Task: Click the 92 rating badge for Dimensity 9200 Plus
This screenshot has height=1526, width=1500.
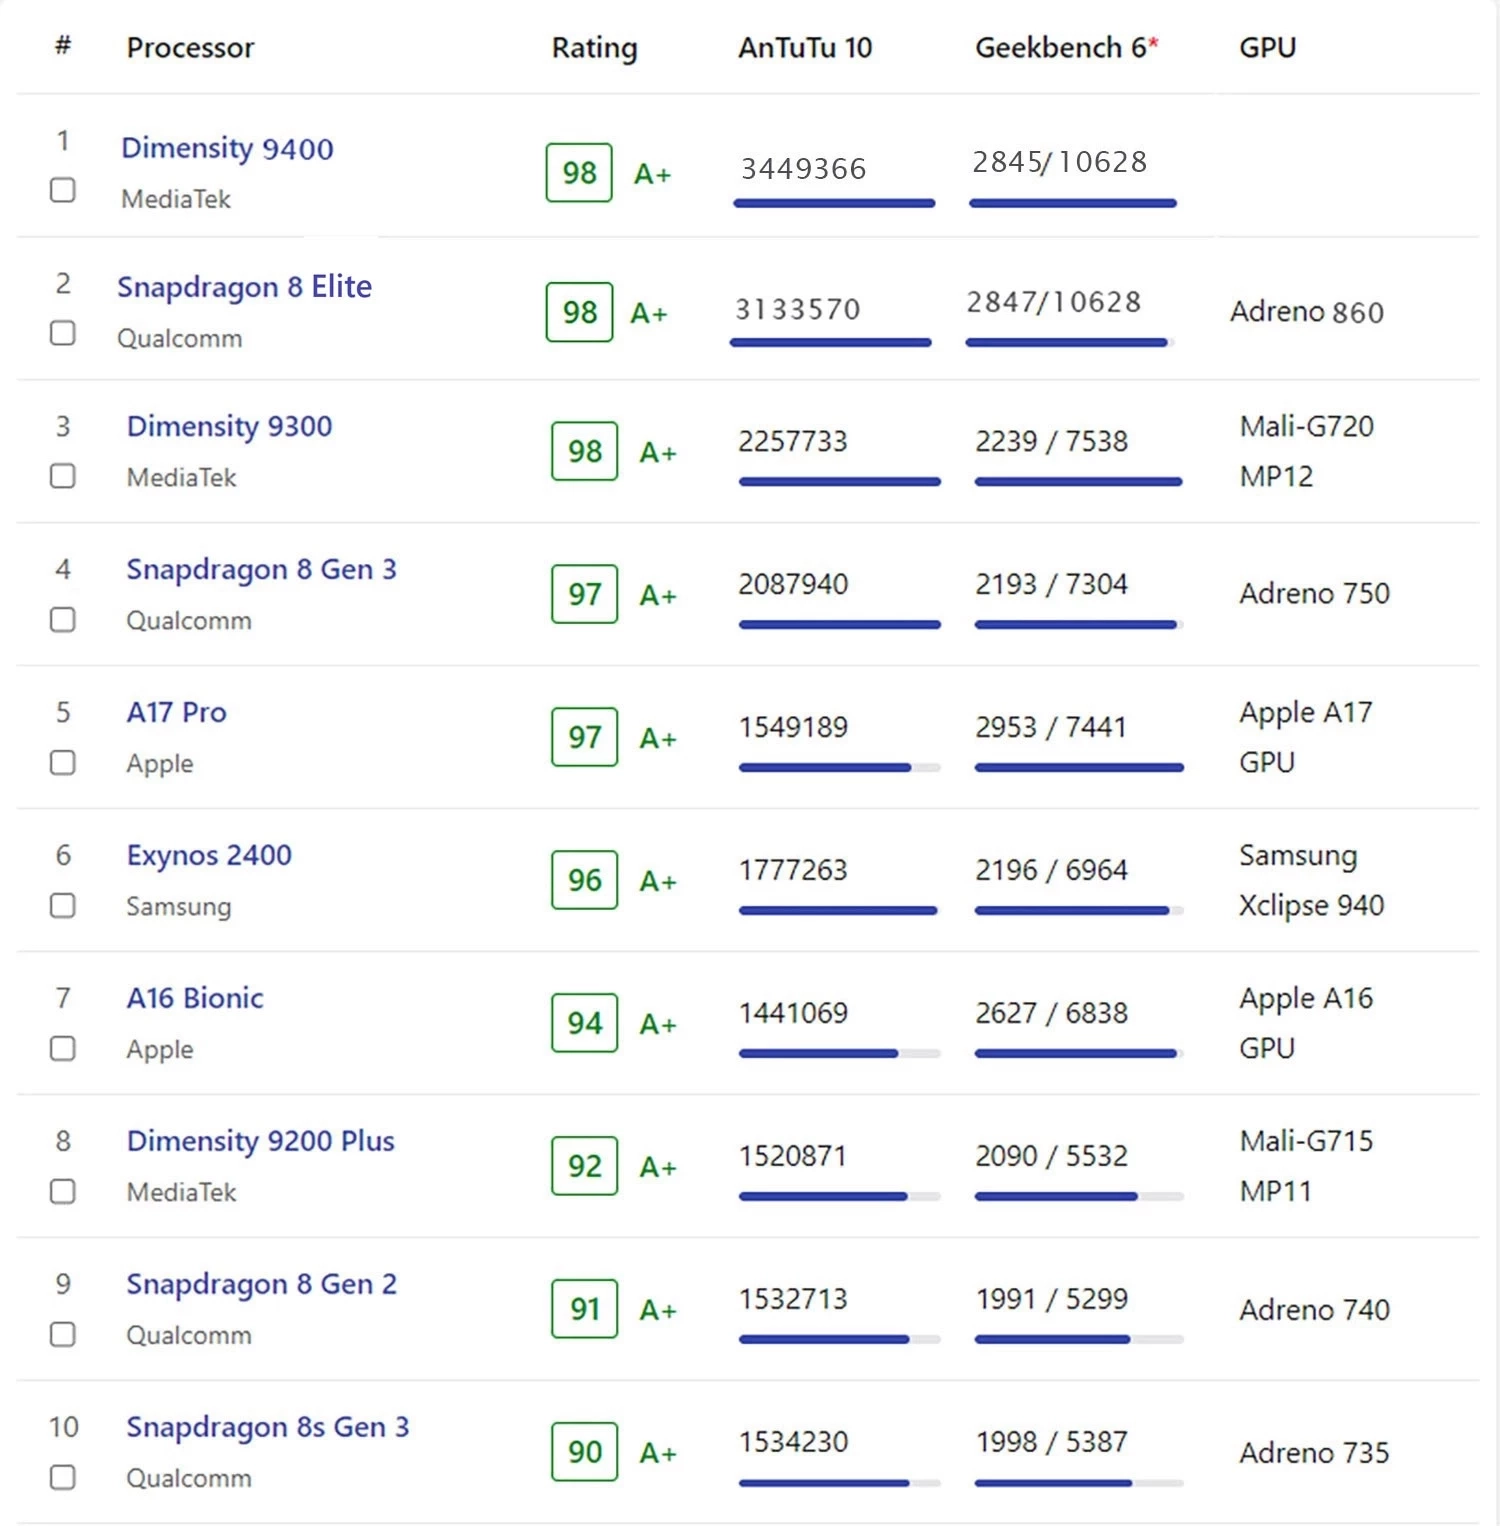Action: pyautogui.click(x=585, y=1166)
